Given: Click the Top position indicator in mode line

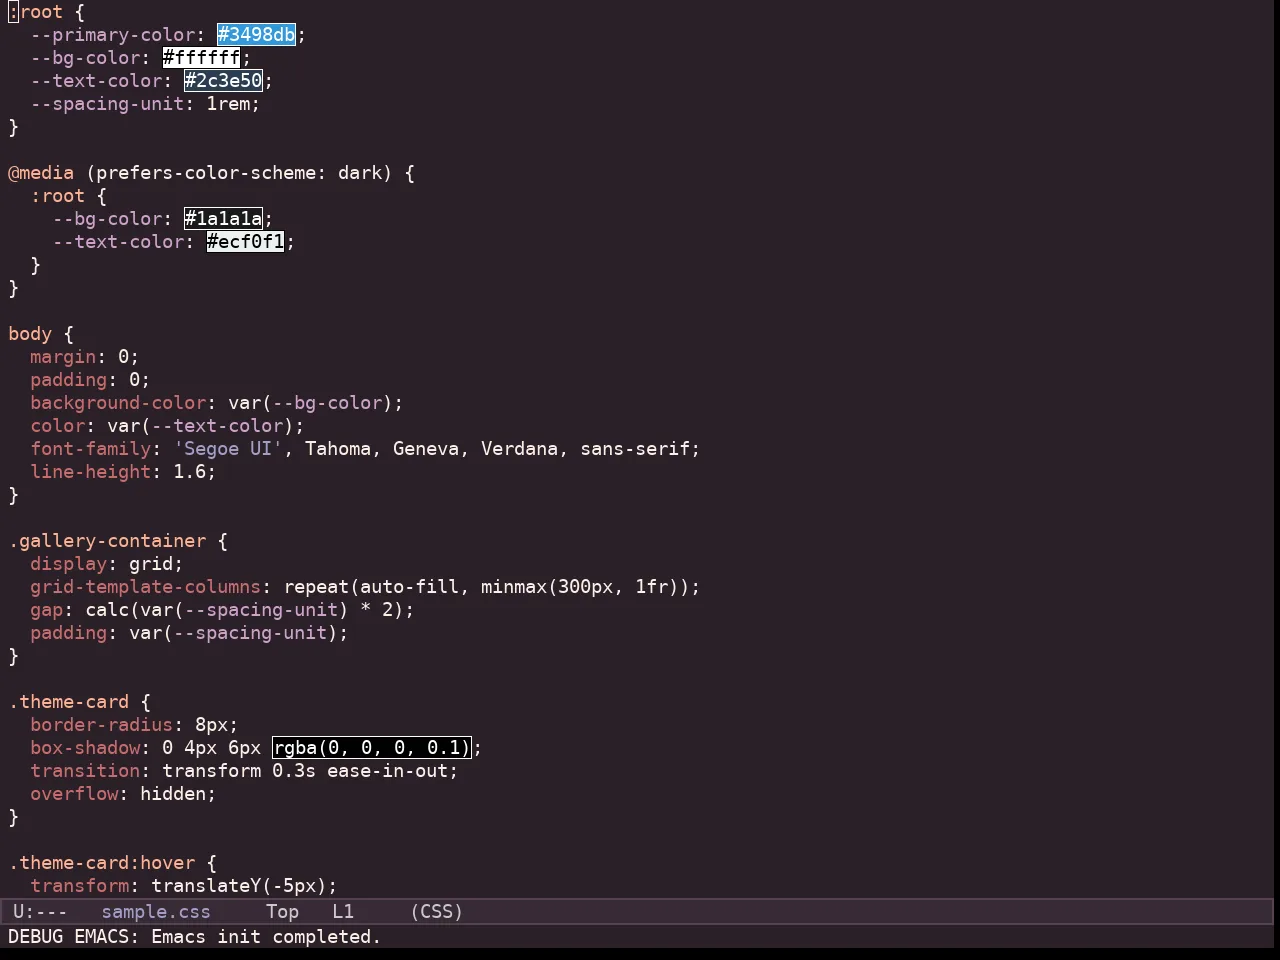Looking at the screenshot, I should pyautogui.click(x=283, y=912).
